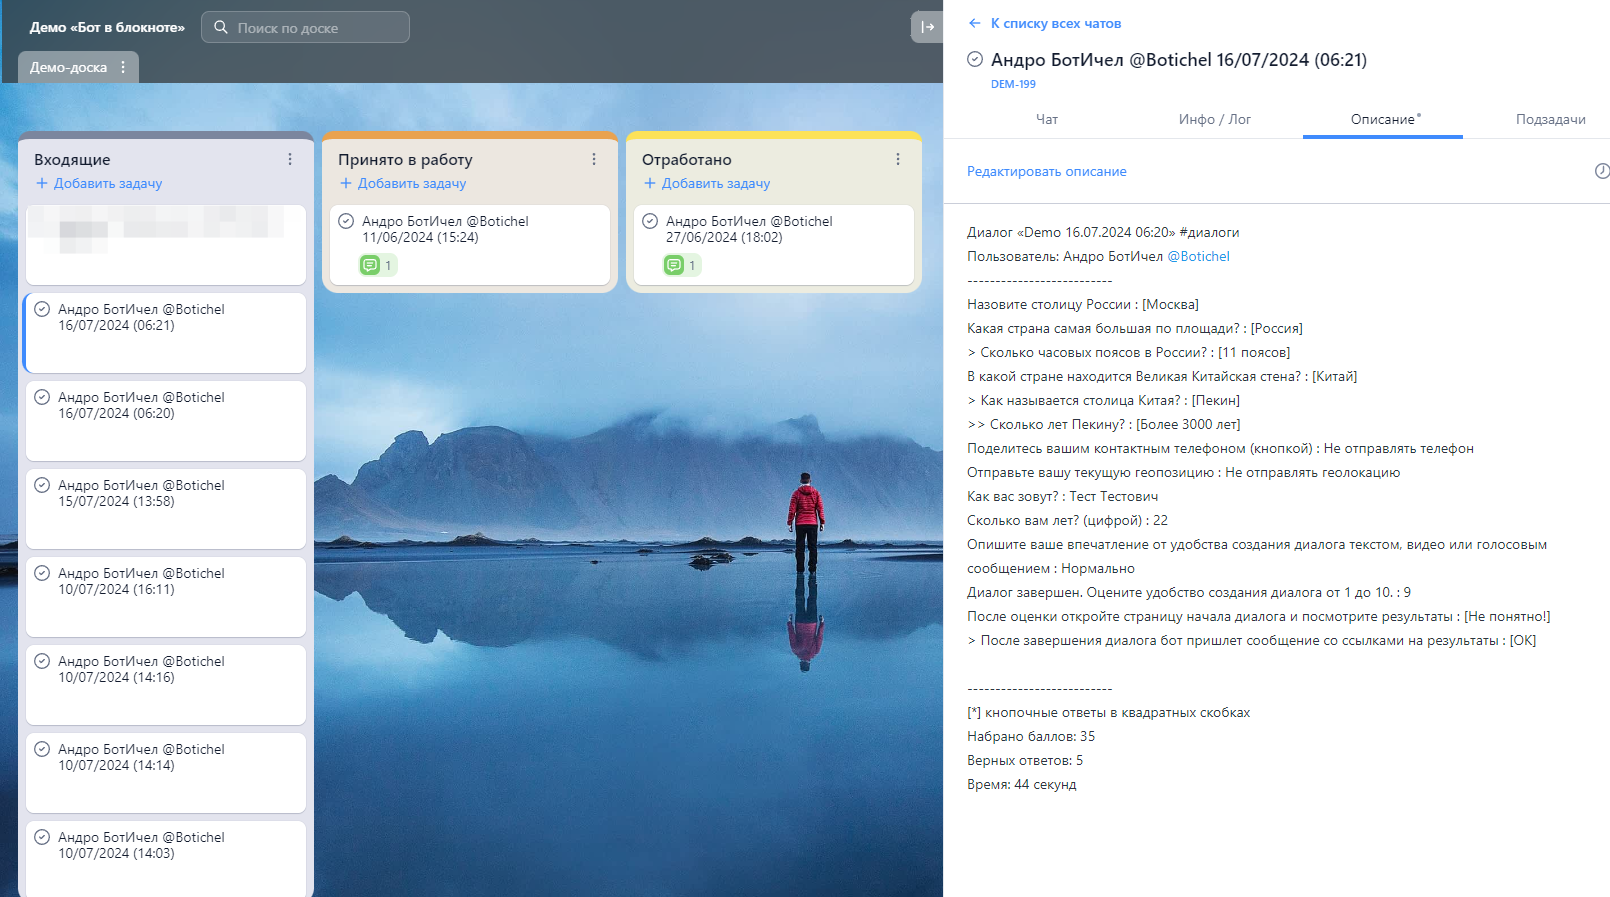
Task: Open the @Botichel user link in description
Action: coord(1198,256)
